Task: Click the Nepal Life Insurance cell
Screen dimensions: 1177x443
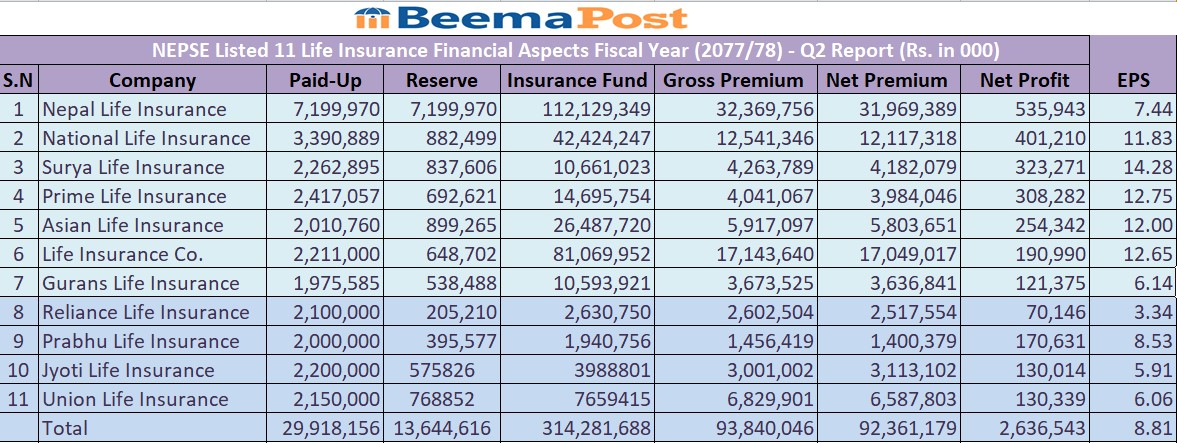Action: (134, 109)
